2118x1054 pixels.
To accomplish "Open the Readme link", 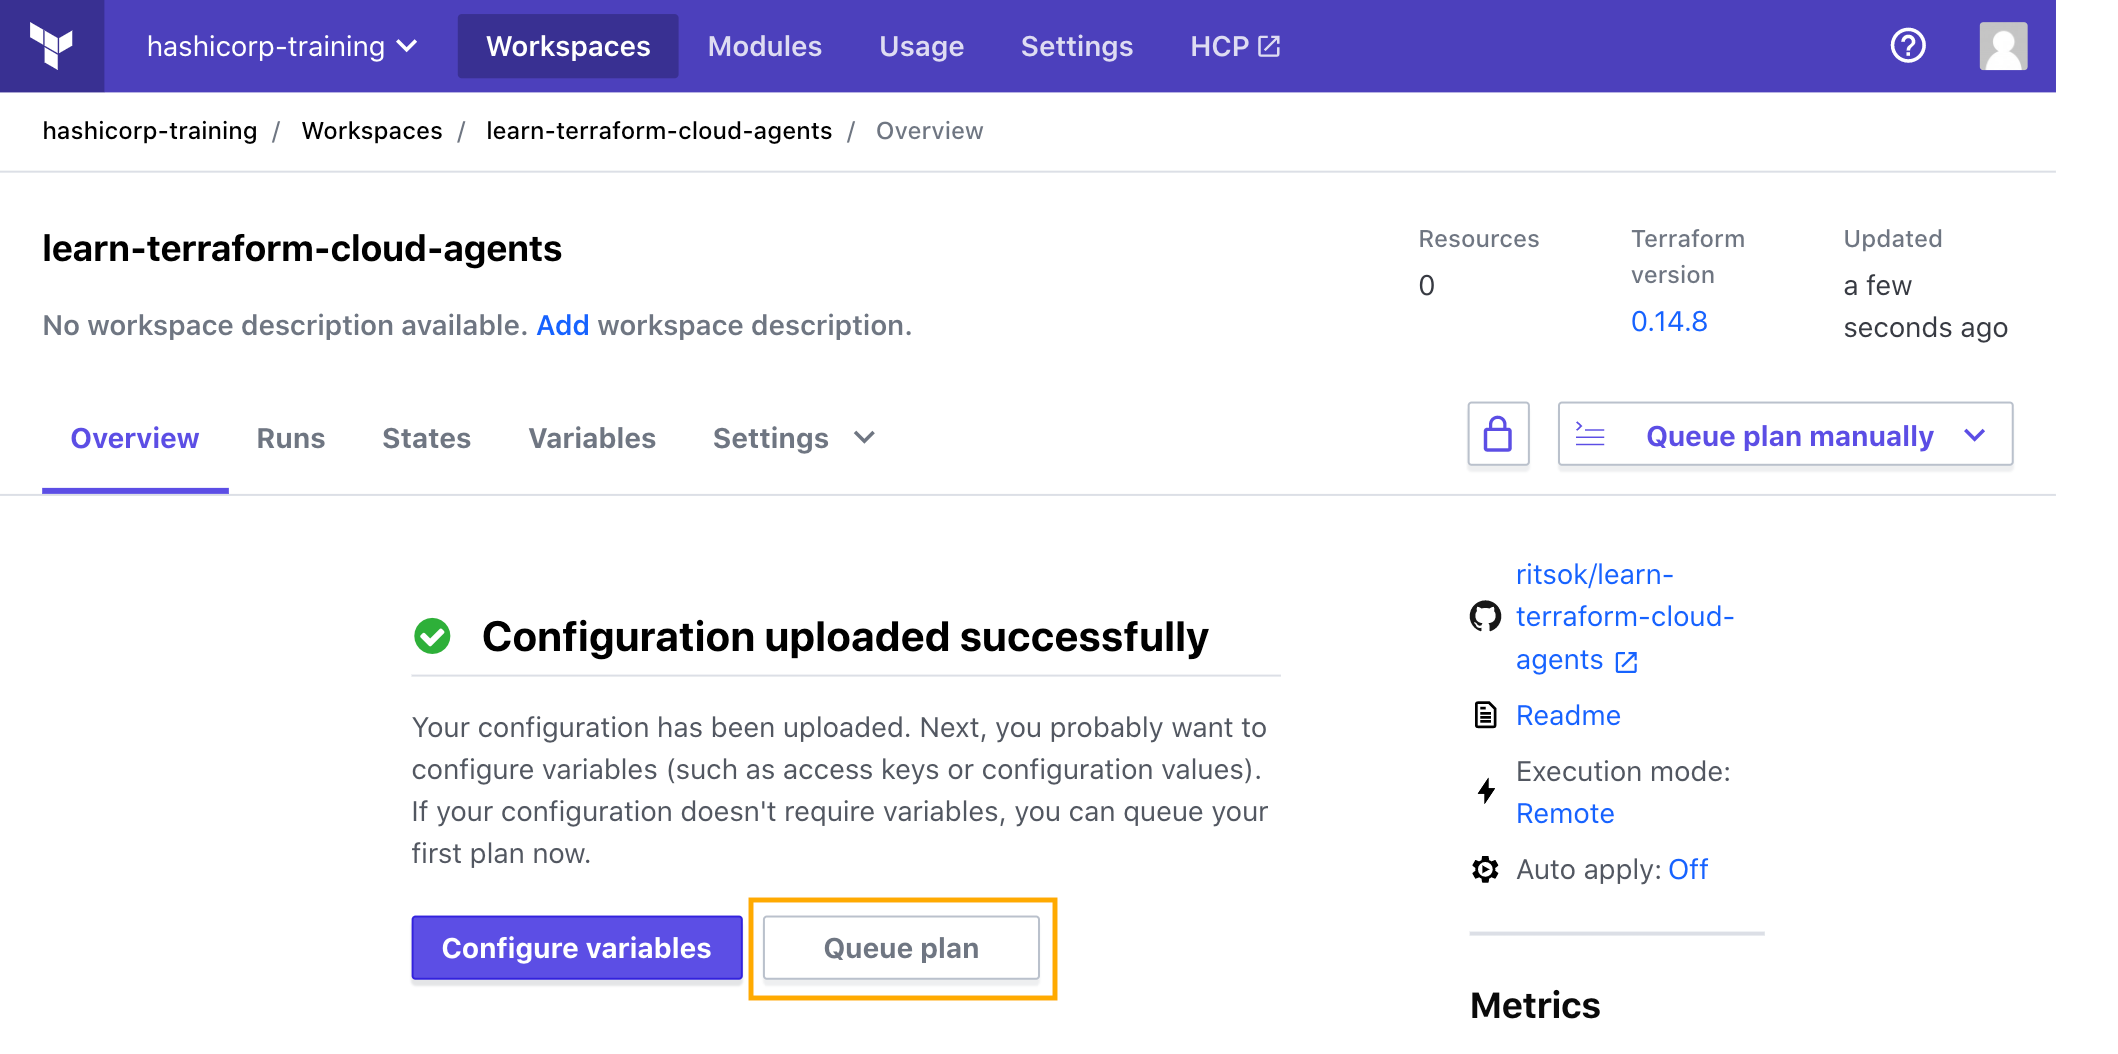I will pyautogui.click(x=1568, y=715).
